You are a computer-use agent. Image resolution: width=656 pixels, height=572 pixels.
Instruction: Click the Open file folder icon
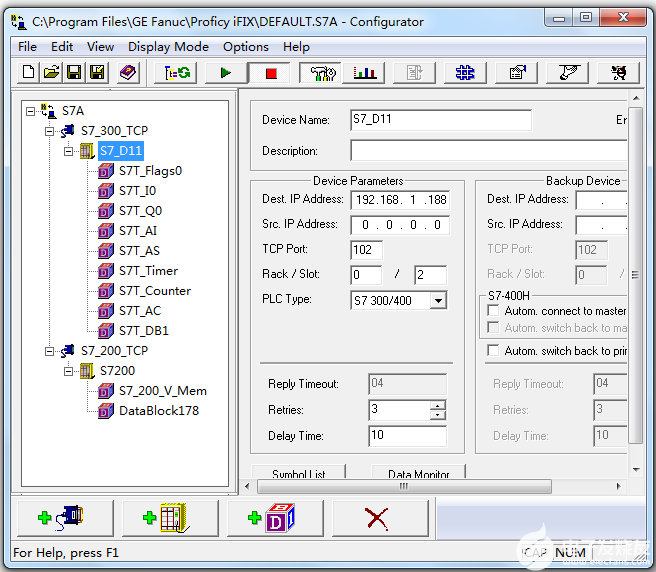pos(51,73)
